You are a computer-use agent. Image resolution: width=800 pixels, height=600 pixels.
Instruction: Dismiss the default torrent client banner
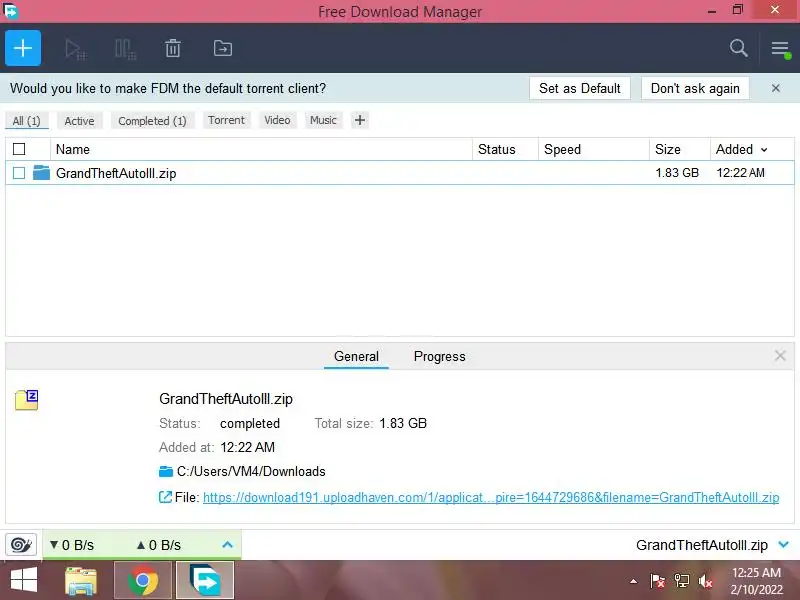pyautogui.click(x=776, y=88)
